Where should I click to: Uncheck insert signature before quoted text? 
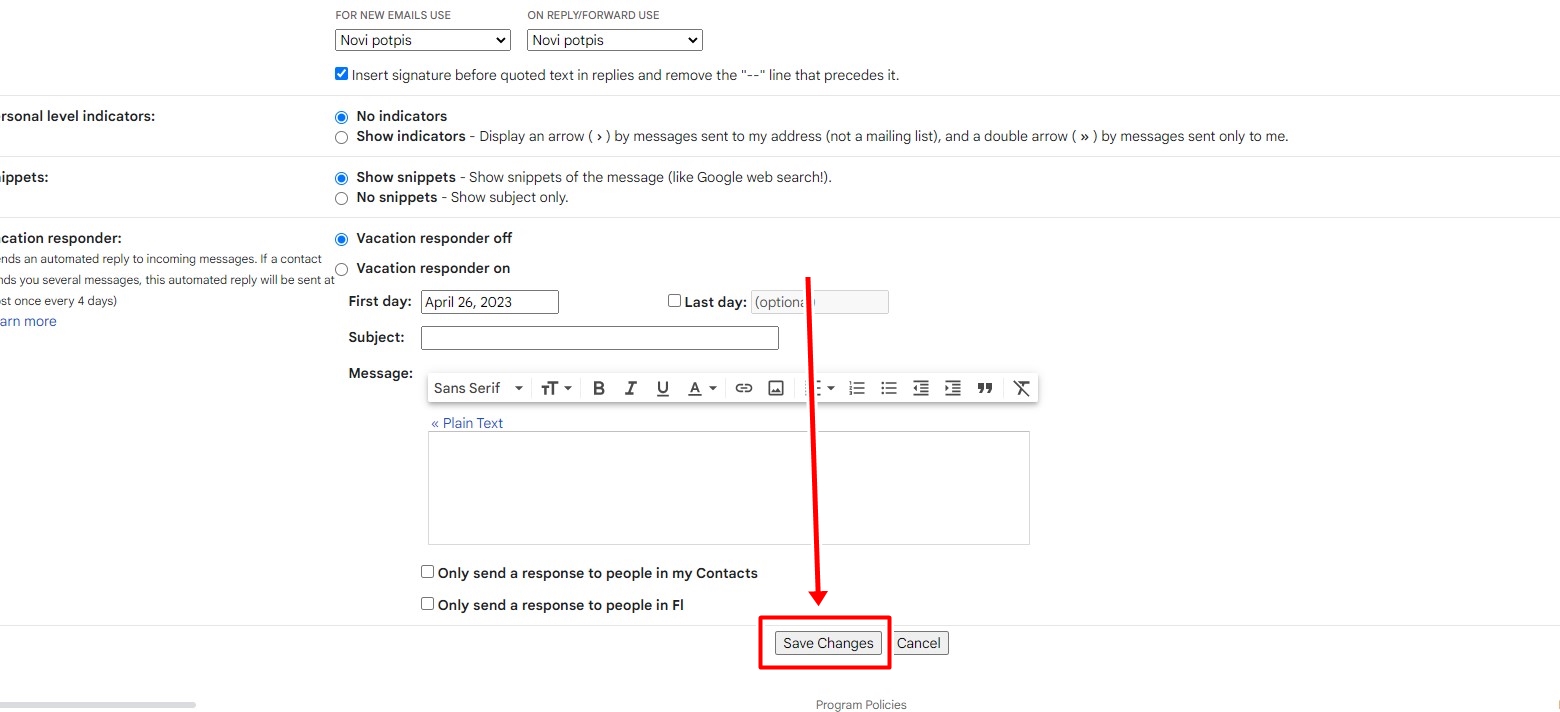coord(342,74)
